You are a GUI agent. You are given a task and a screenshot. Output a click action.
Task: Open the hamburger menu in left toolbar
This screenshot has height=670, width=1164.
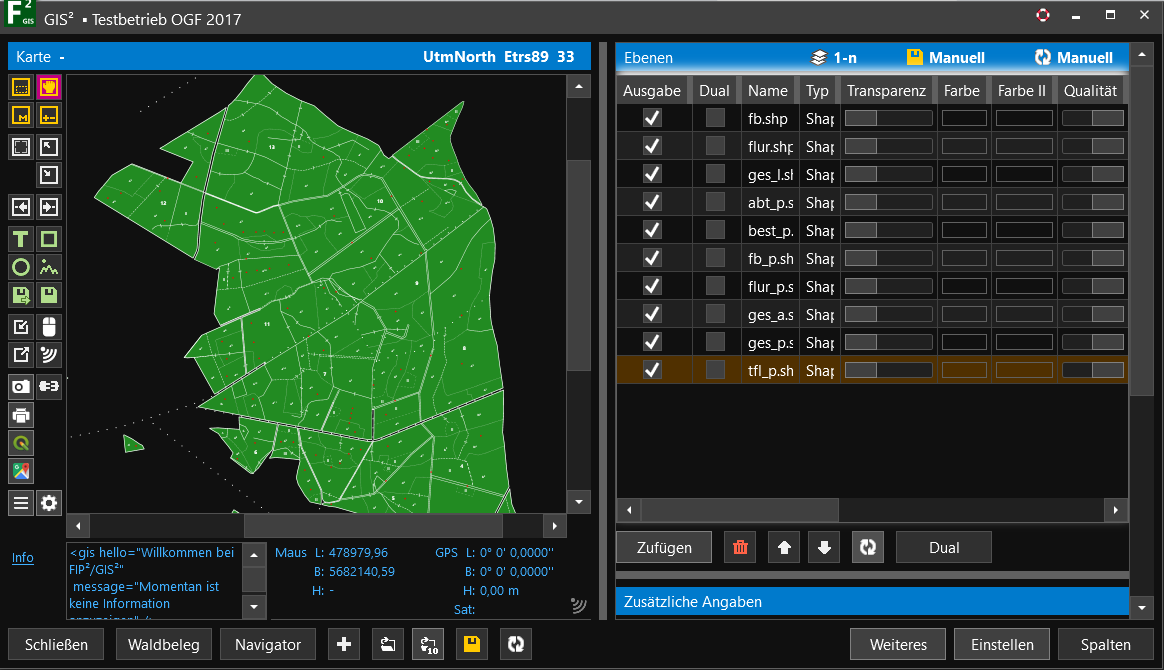tap(21, 502)
